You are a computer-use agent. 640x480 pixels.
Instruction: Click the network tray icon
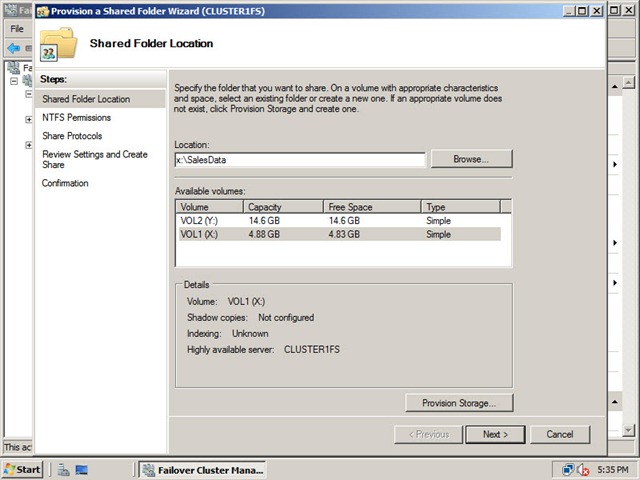tap(568, 470)
